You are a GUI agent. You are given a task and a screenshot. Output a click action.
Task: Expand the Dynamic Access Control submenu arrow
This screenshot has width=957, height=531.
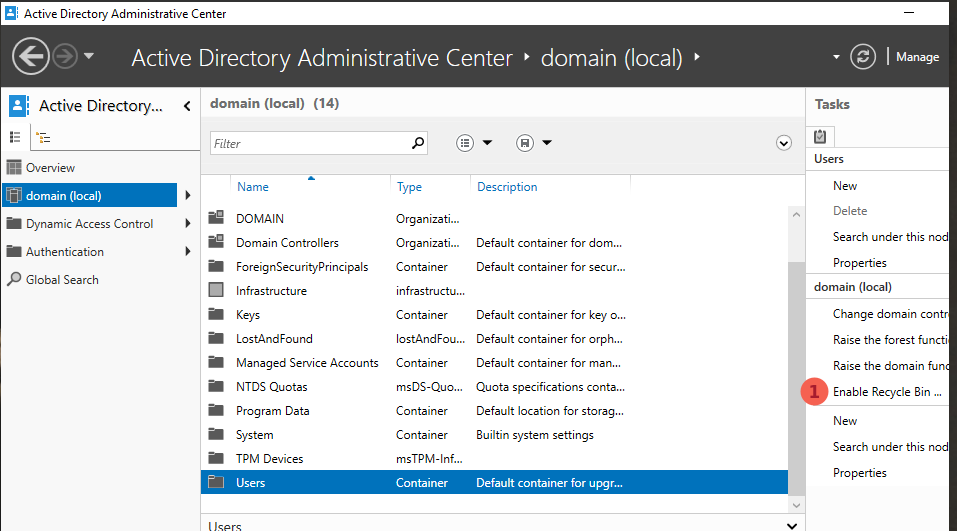188,224
